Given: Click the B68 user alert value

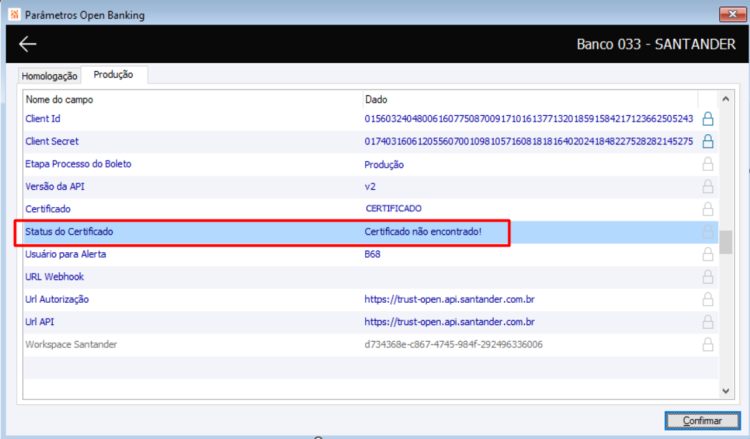Looking at the screenshot, I should [x=372, y=254].
